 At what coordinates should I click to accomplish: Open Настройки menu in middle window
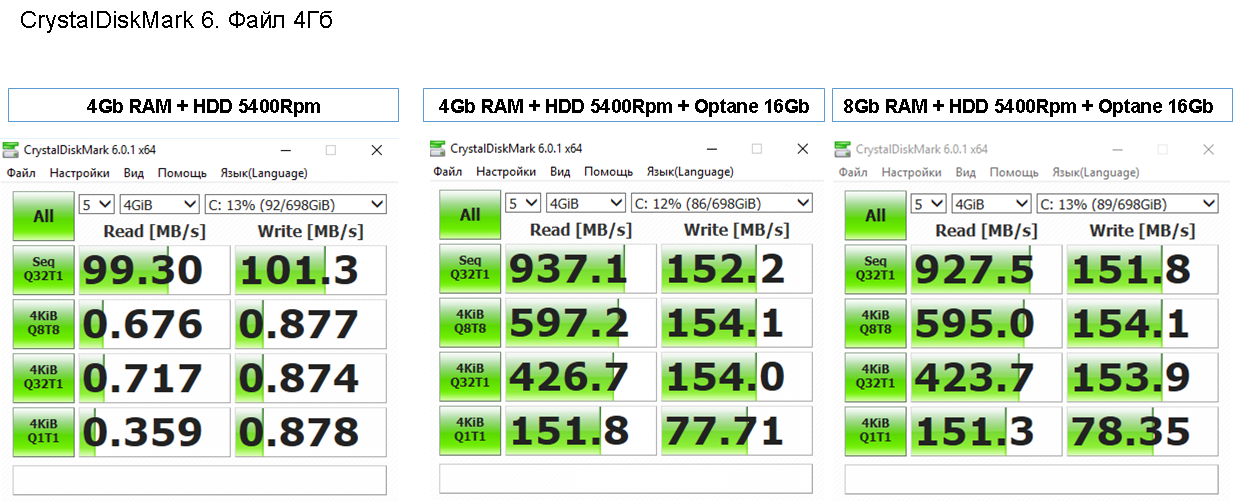pyautogui.click(x=506, y=172)
